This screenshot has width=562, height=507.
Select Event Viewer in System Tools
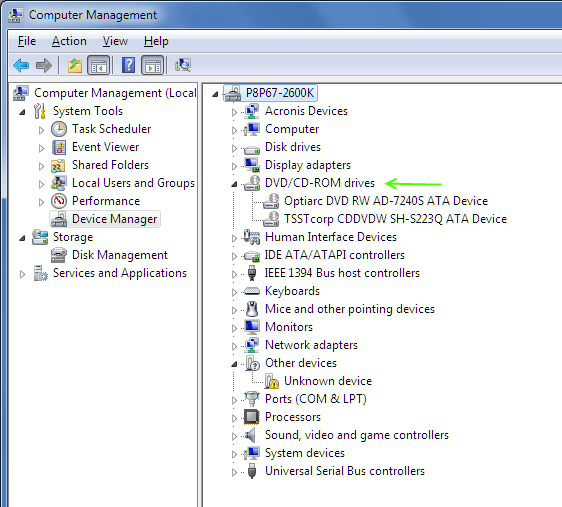click(105, 147)
